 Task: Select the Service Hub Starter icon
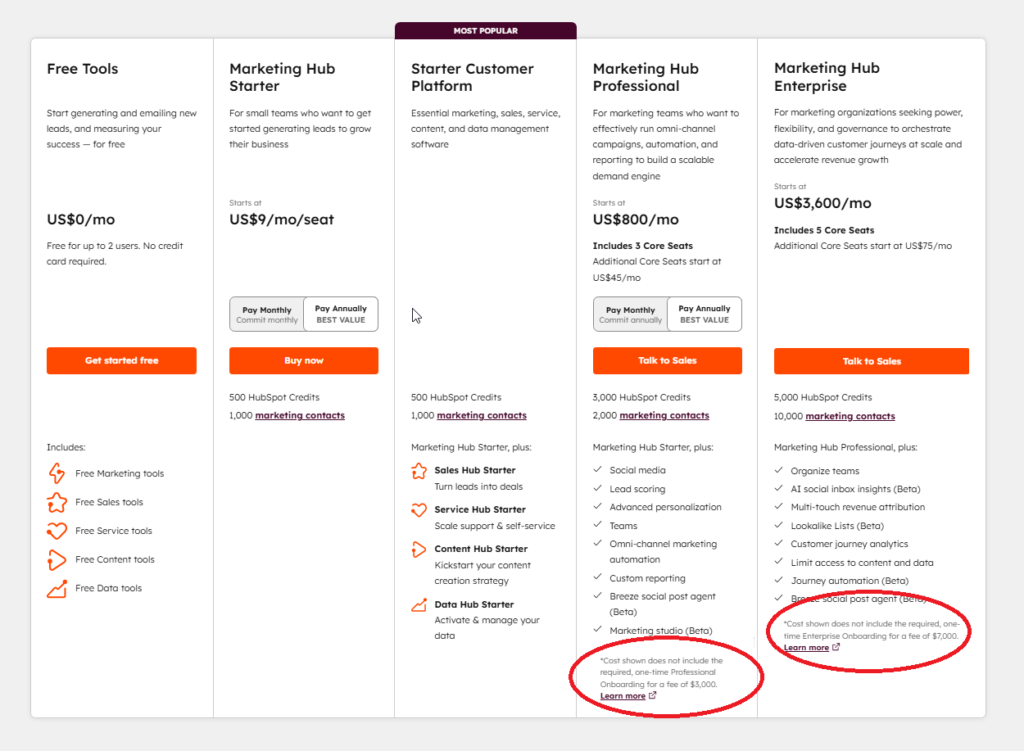[419, 510]
